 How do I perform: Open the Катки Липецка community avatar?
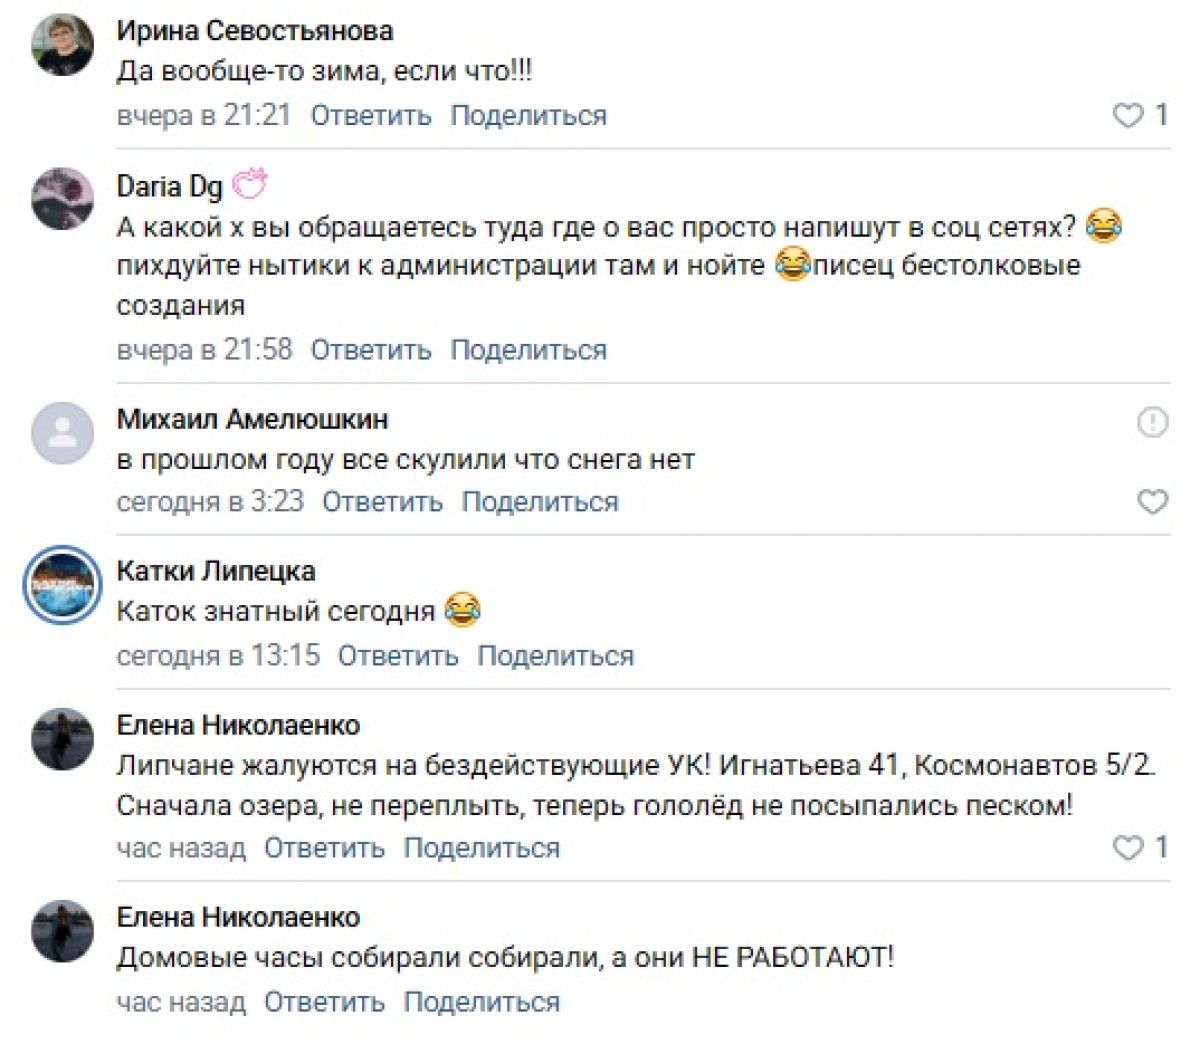point(62,585)
